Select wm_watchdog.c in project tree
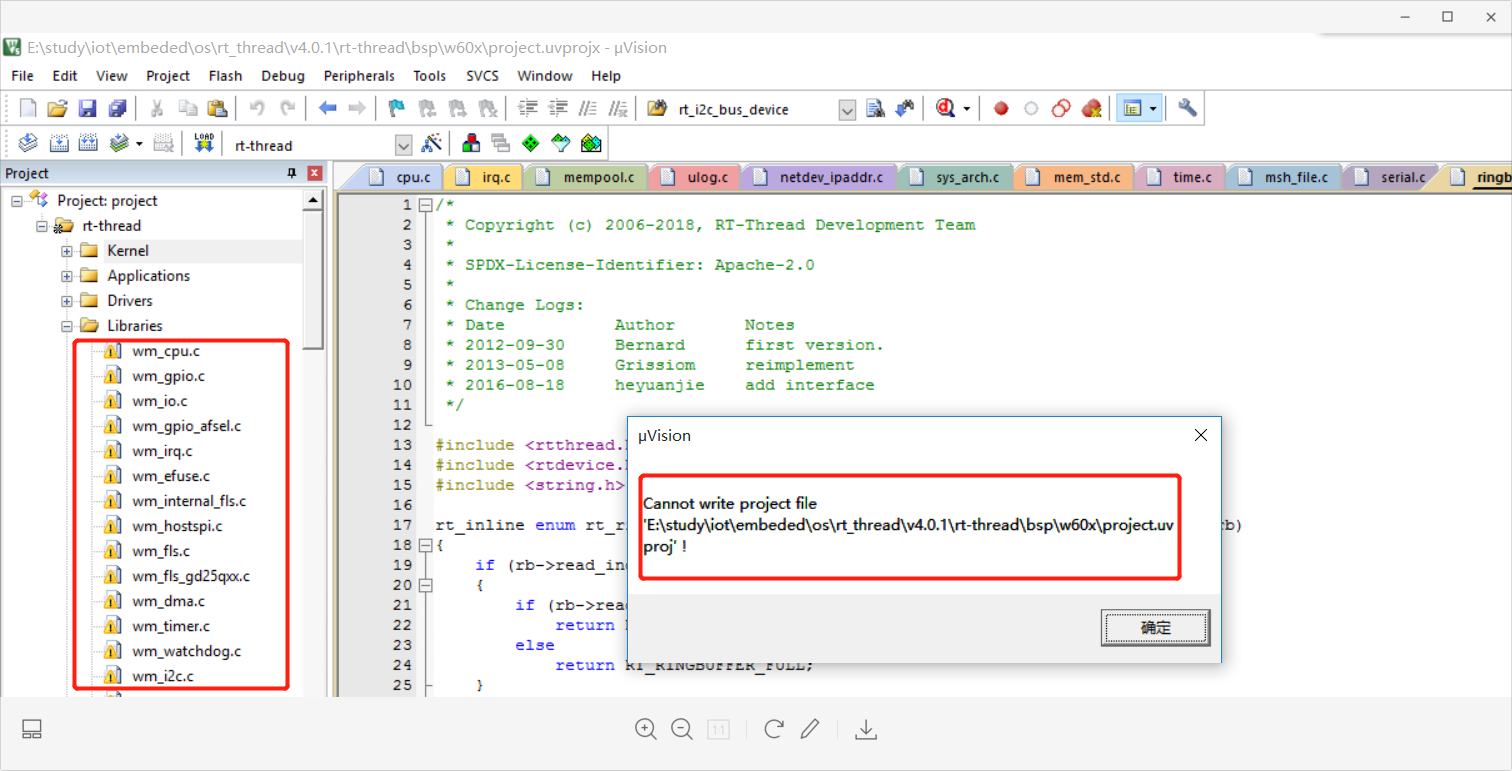 click(x=186, y=651)
